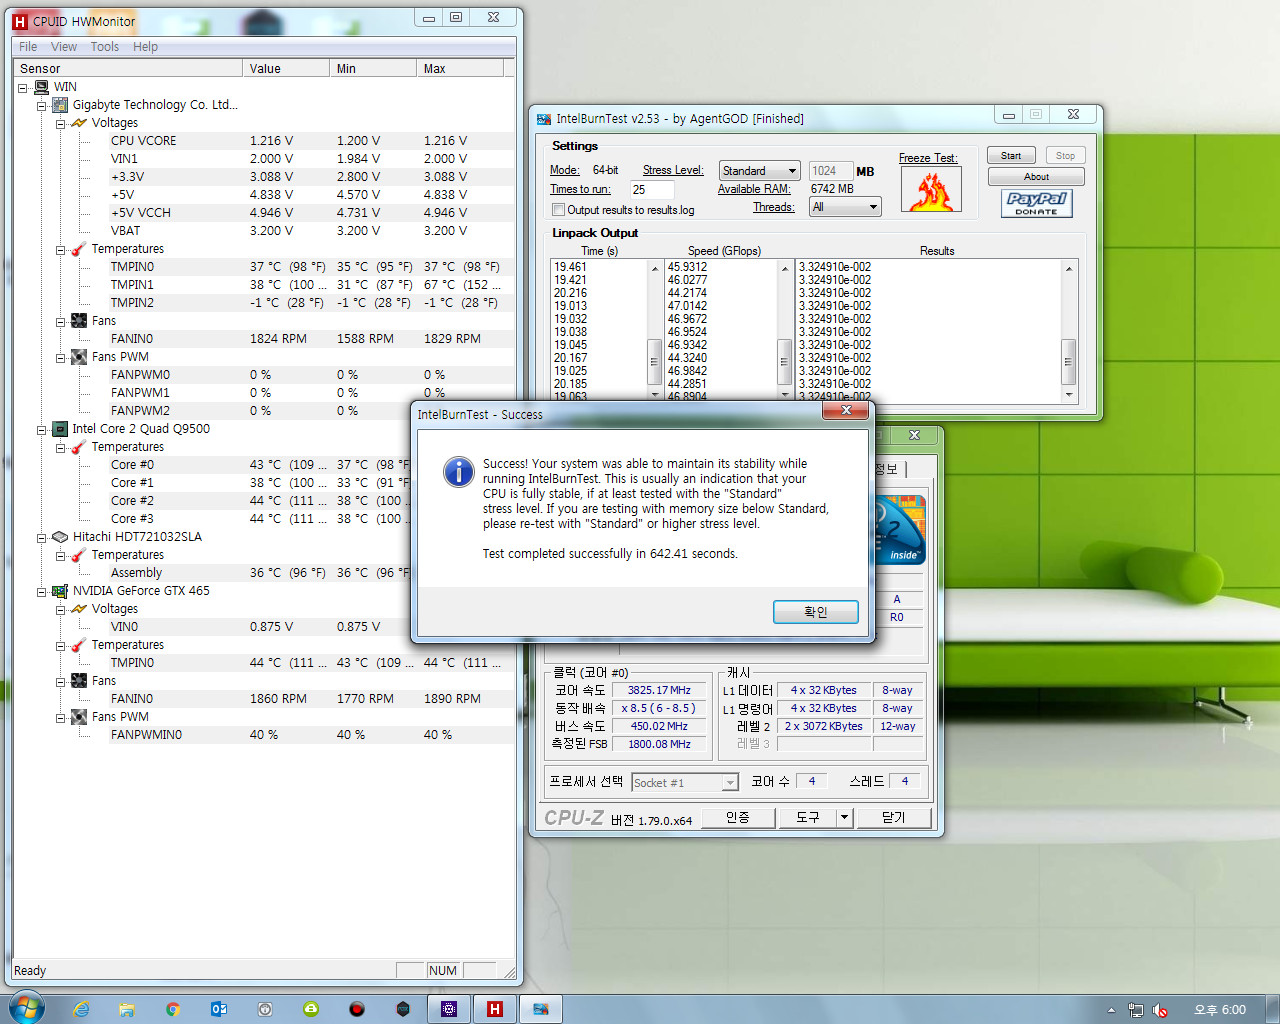Viewport: 1280px width, 1024px height.
Task: Switch to HWMonitor via red H taskbar icon
Action: pyautogui.click(x=495, y=1009)
